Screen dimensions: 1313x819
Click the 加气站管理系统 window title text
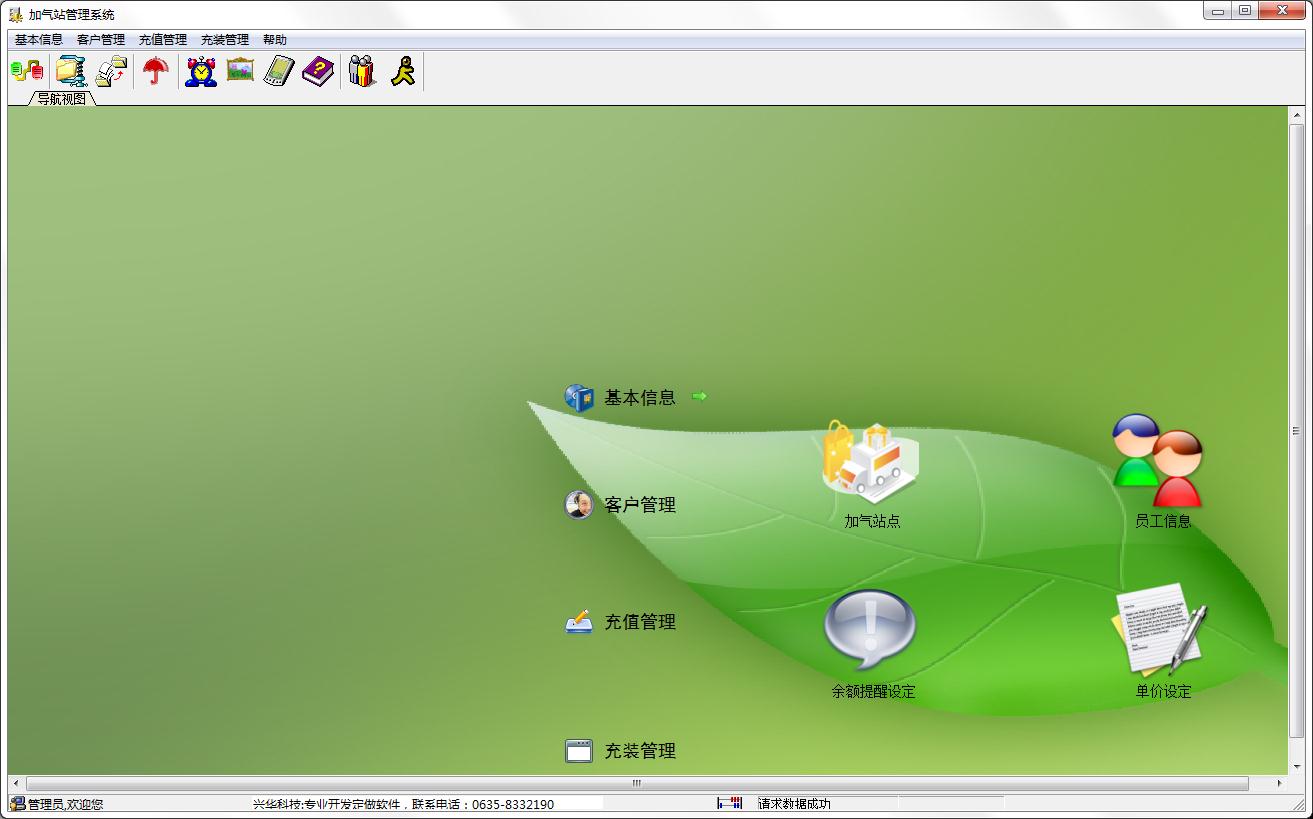pyautogui.click(x=71, y=15)
